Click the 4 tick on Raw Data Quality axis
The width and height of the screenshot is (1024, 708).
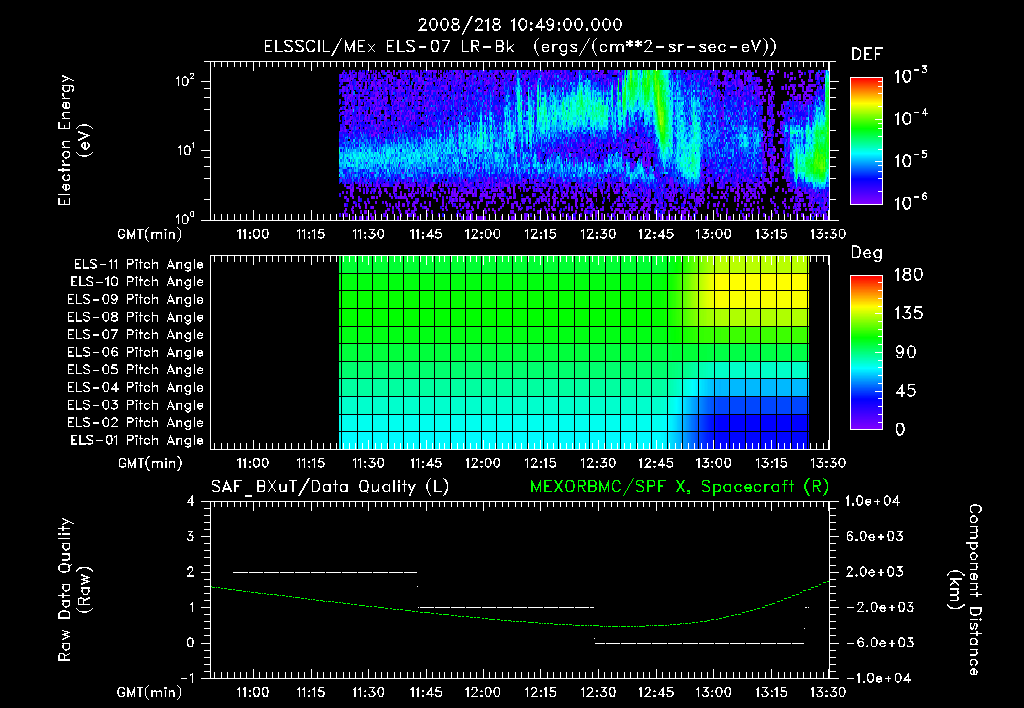coord(191,501)
